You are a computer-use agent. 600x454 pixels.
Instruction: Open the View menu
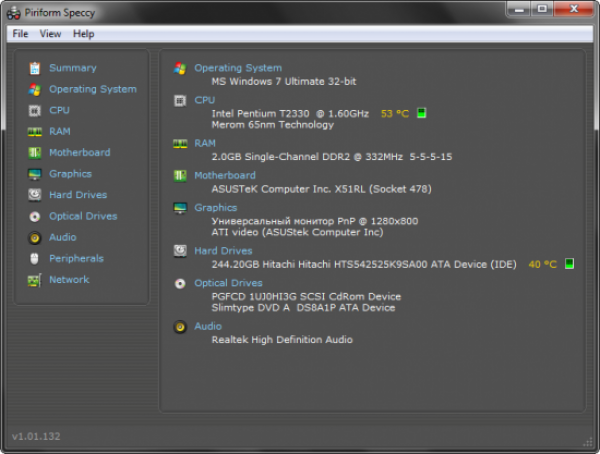point(51,34)
